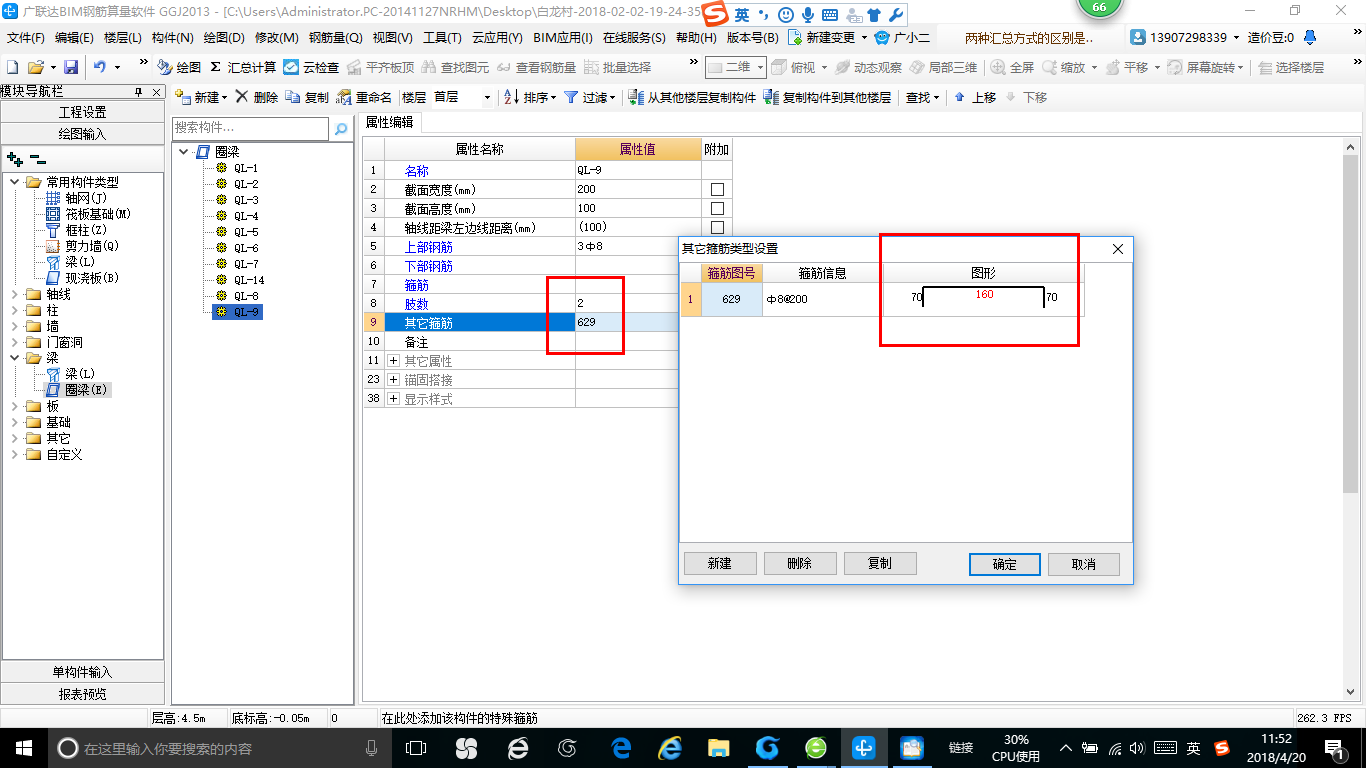Toggle 附加 checkbox for 截面高度

(x=717, y=208)
